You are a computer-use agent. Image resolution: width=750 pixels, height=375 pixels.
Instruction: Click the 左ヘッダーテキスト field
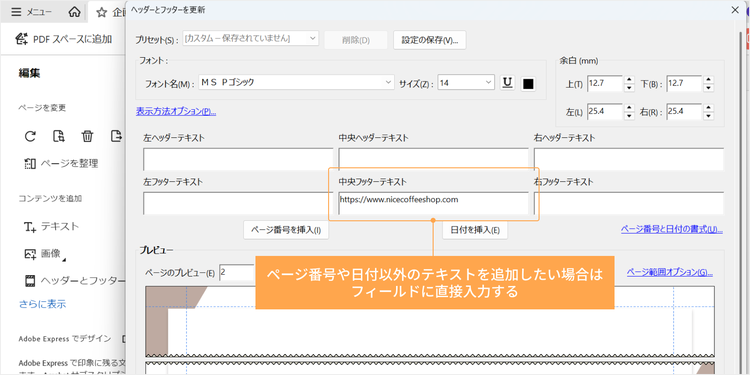pos(238,159)
